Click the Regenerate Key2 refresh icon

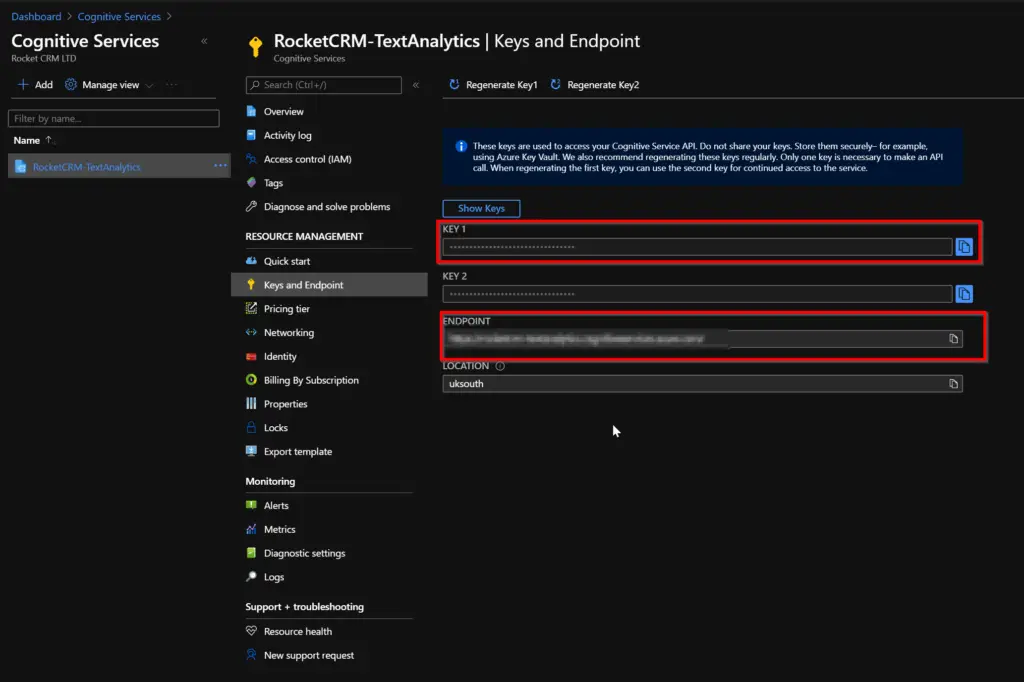[x=556, y=84]
